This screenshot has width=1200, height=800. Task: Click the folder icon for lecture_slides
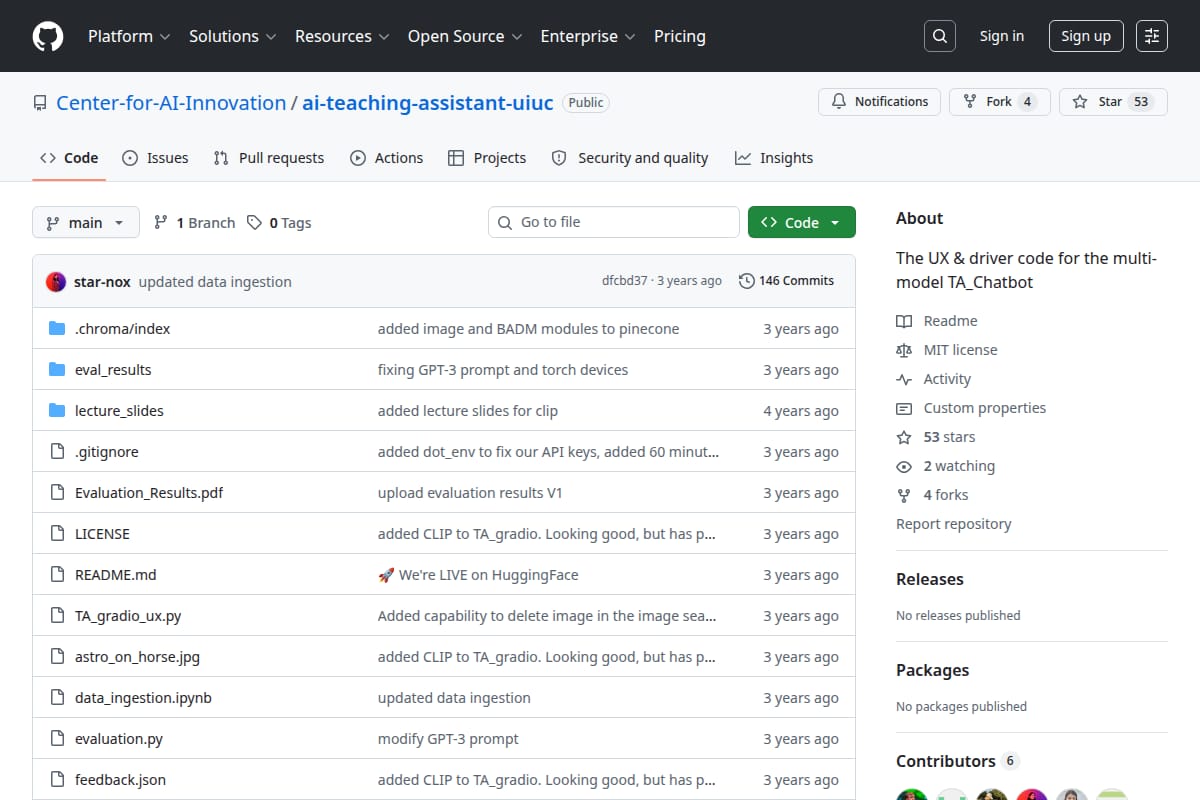(57, 411)
